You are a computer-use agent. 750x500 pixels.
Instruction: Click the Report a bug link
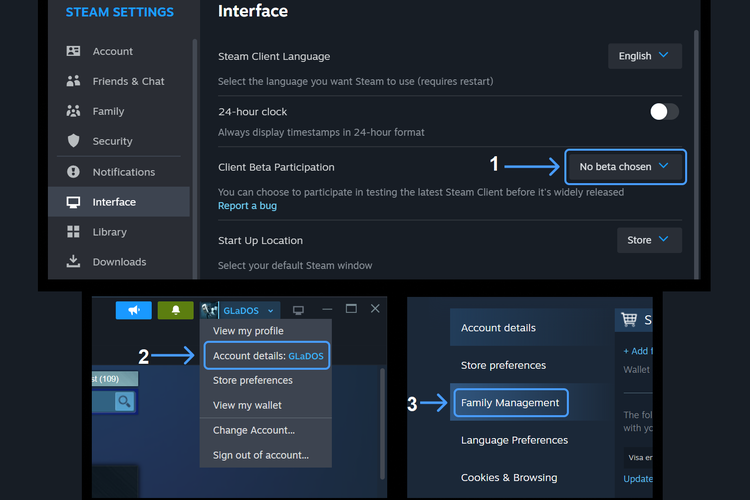pyautogui.click(x=247, y=206)
